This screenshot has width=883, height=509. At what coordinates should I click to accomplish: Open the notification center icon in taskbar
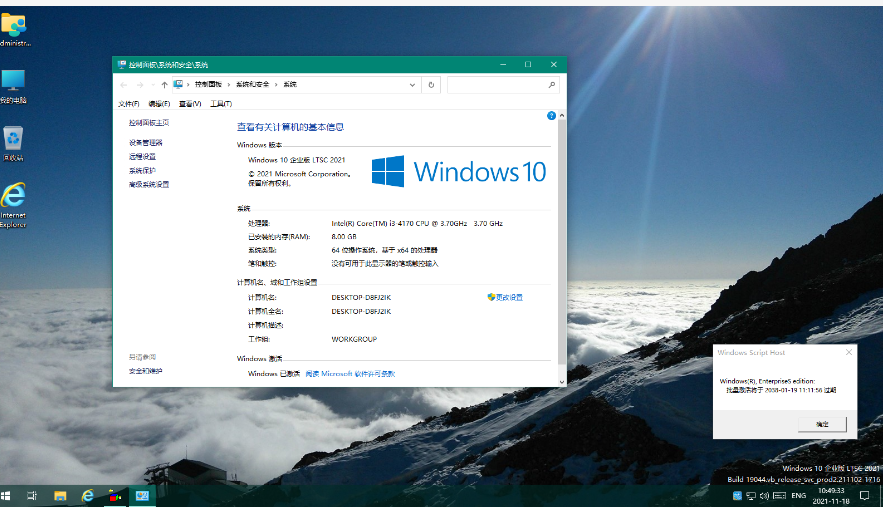pos(865,495)
